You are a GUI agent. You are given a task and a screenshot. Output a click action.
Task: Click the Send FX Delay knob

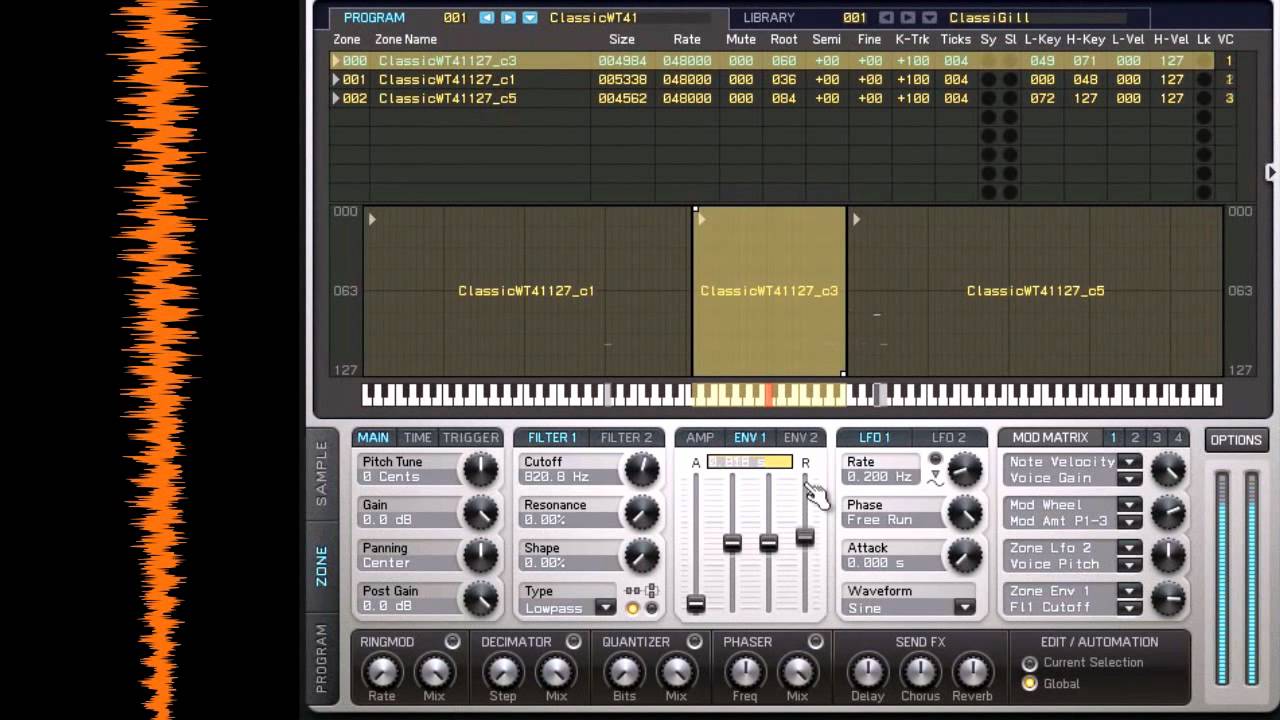[868, 671]
